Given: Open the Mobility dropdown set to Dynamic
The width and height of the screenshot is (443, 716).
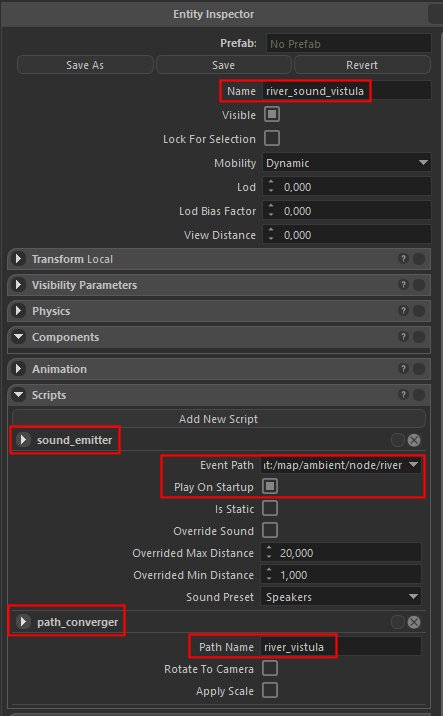Looking at the screenshot, I should [347, 163].
